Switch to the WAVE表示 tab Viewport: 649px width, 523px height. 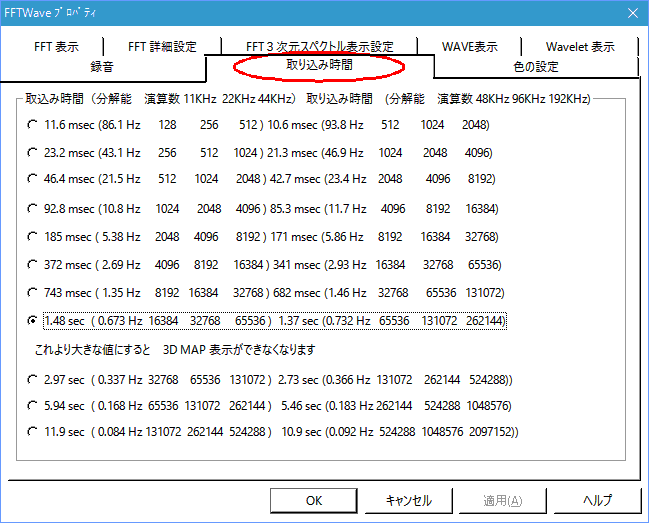click(x=470, y=47)
